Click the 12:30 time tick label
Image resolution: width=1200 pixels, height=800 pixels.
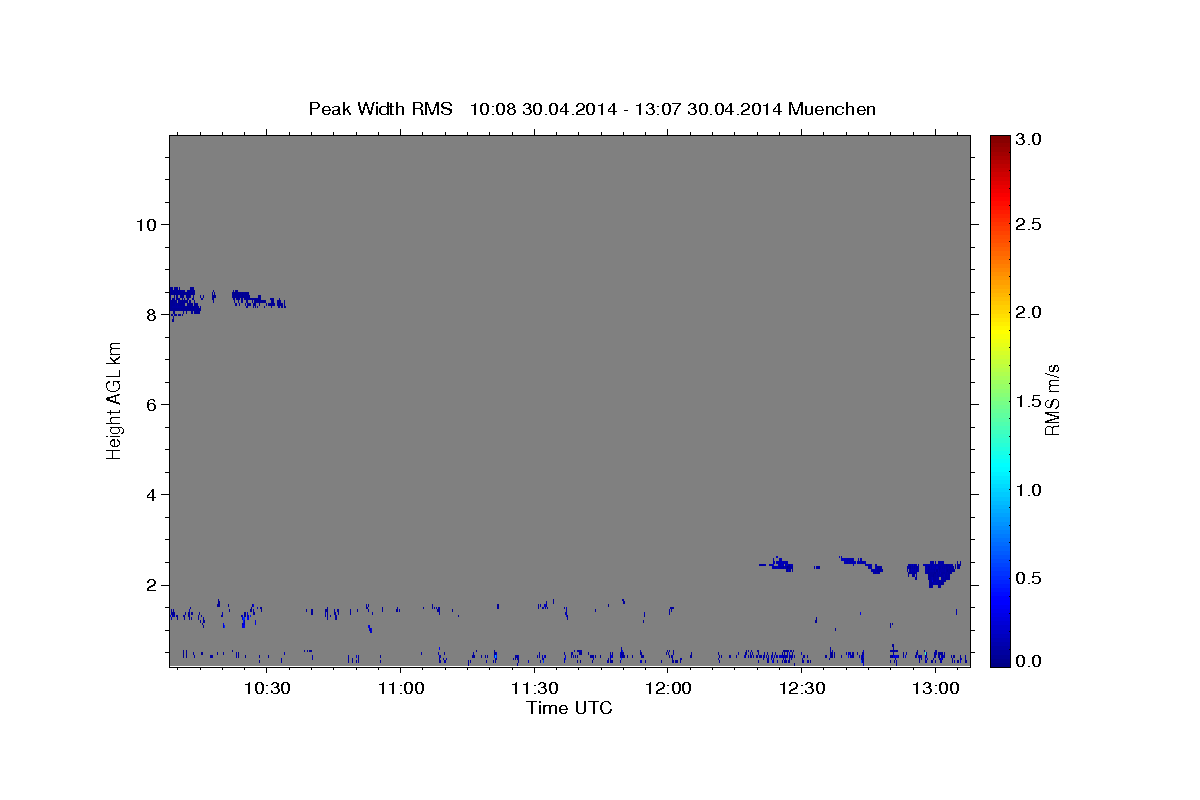802,688
